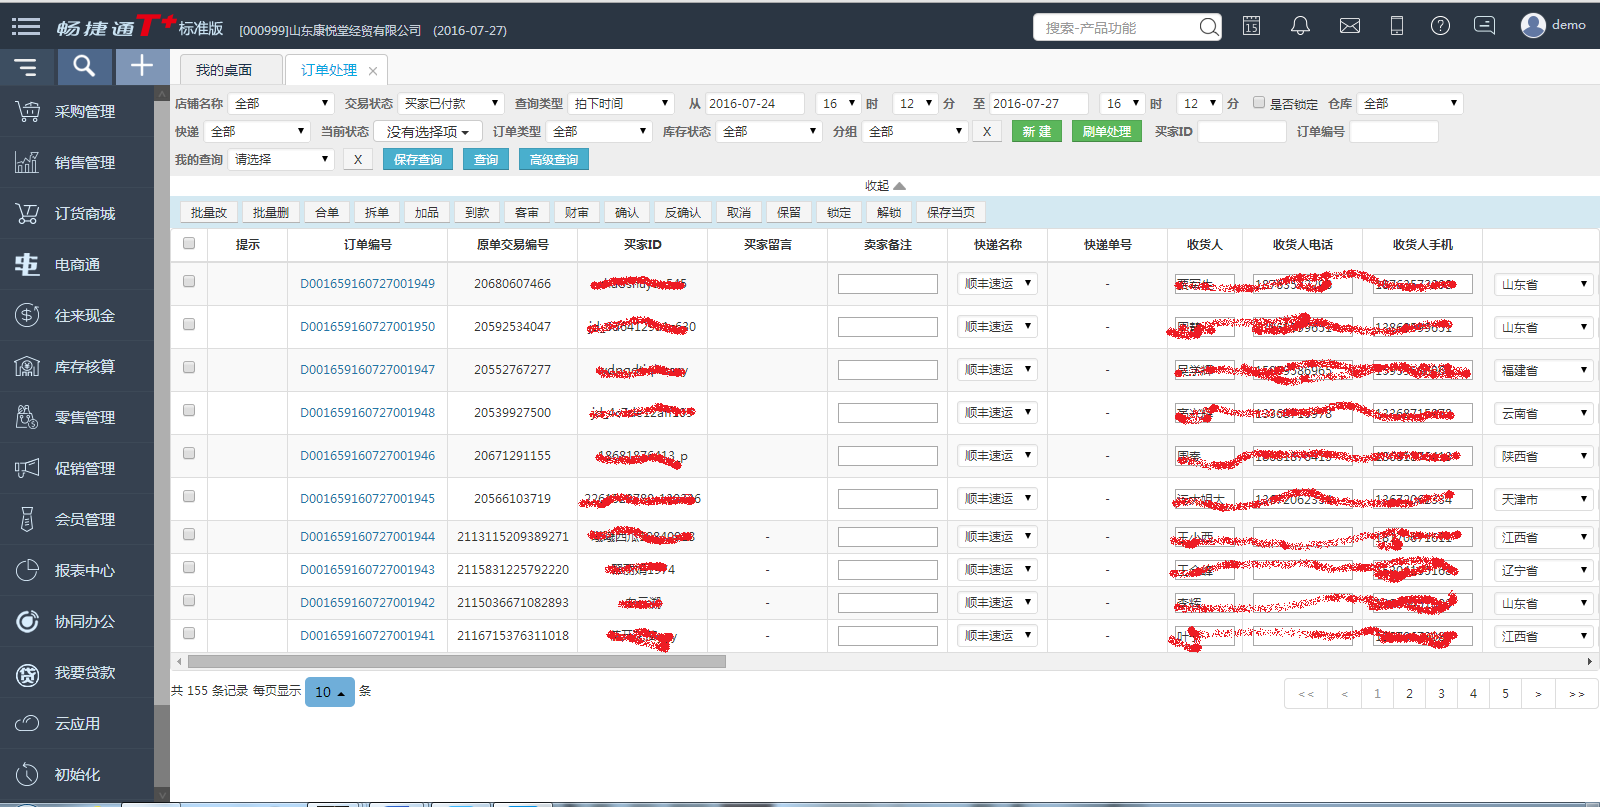Open the mobile phone icon

(x=1397, y=26)
